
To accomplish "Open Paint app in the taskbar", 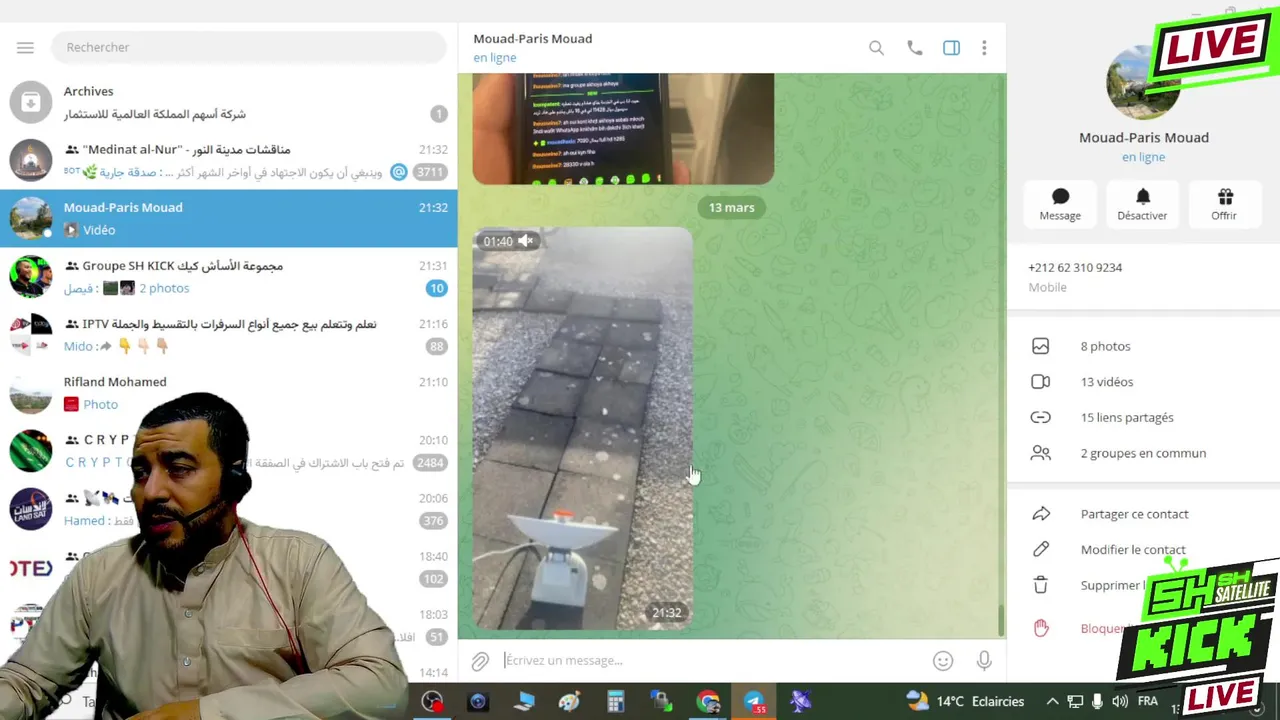I will pyautogui.click(x=570, y=702).
